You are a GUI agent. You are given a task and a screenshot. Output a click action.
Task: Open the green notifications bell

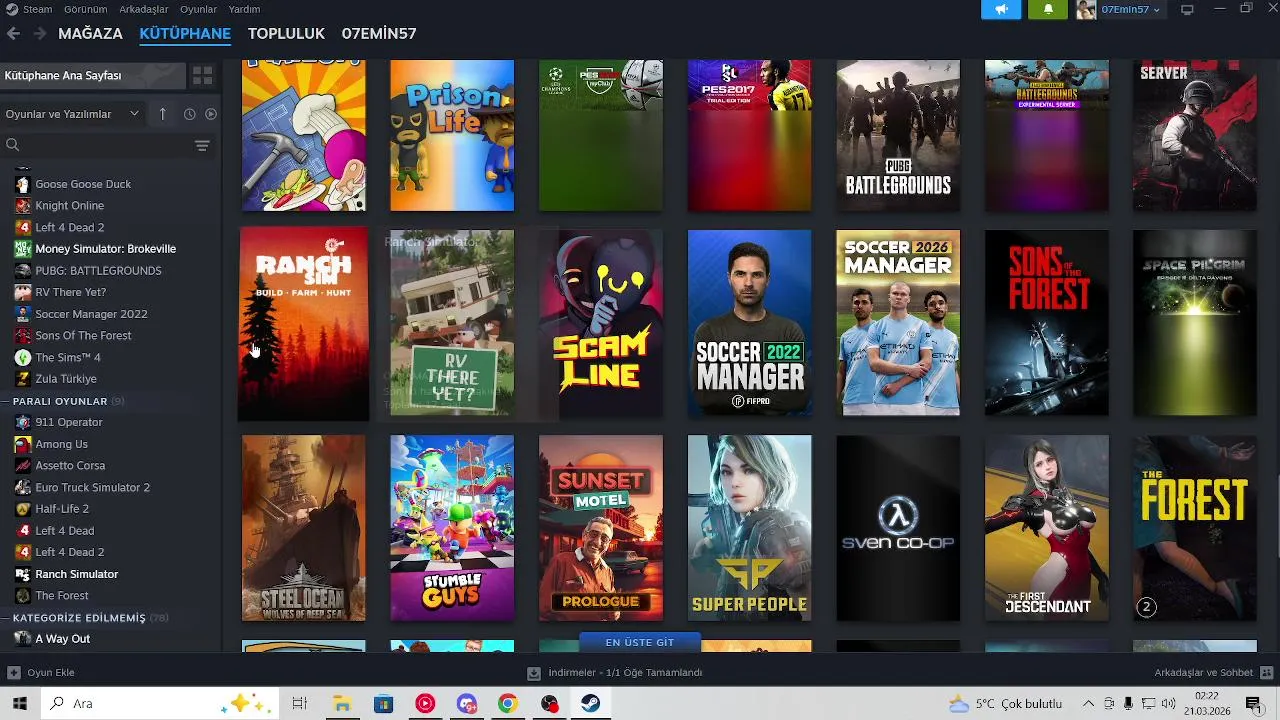click(1048, 9)
